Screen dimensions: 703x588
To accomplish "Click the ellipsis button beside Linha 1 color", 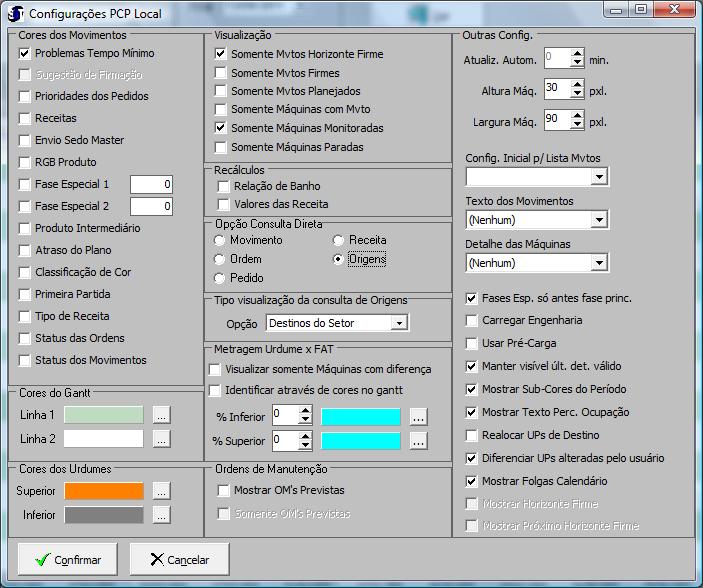I will (x=161, y=415).
